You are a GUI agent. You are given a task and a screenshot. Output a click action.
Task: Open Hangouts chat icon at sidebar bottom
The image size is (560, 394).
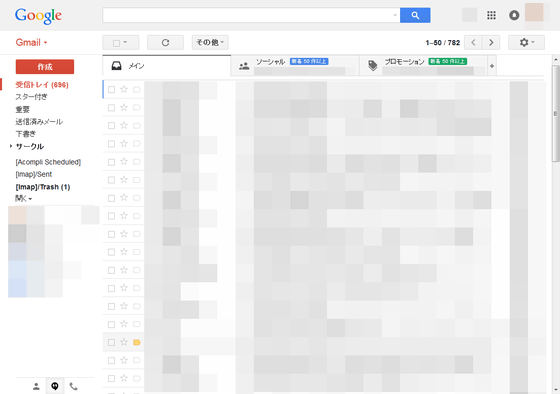coord(55,386)
